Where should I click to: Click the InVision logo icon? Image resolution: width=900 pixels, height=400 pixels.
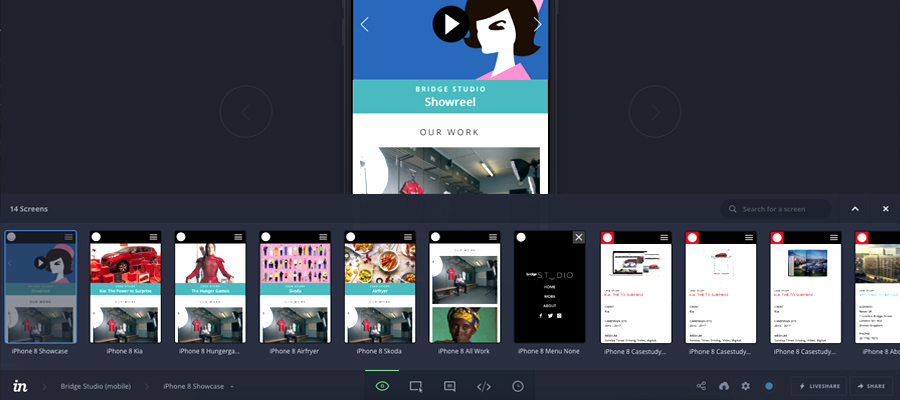coord(20,386)
